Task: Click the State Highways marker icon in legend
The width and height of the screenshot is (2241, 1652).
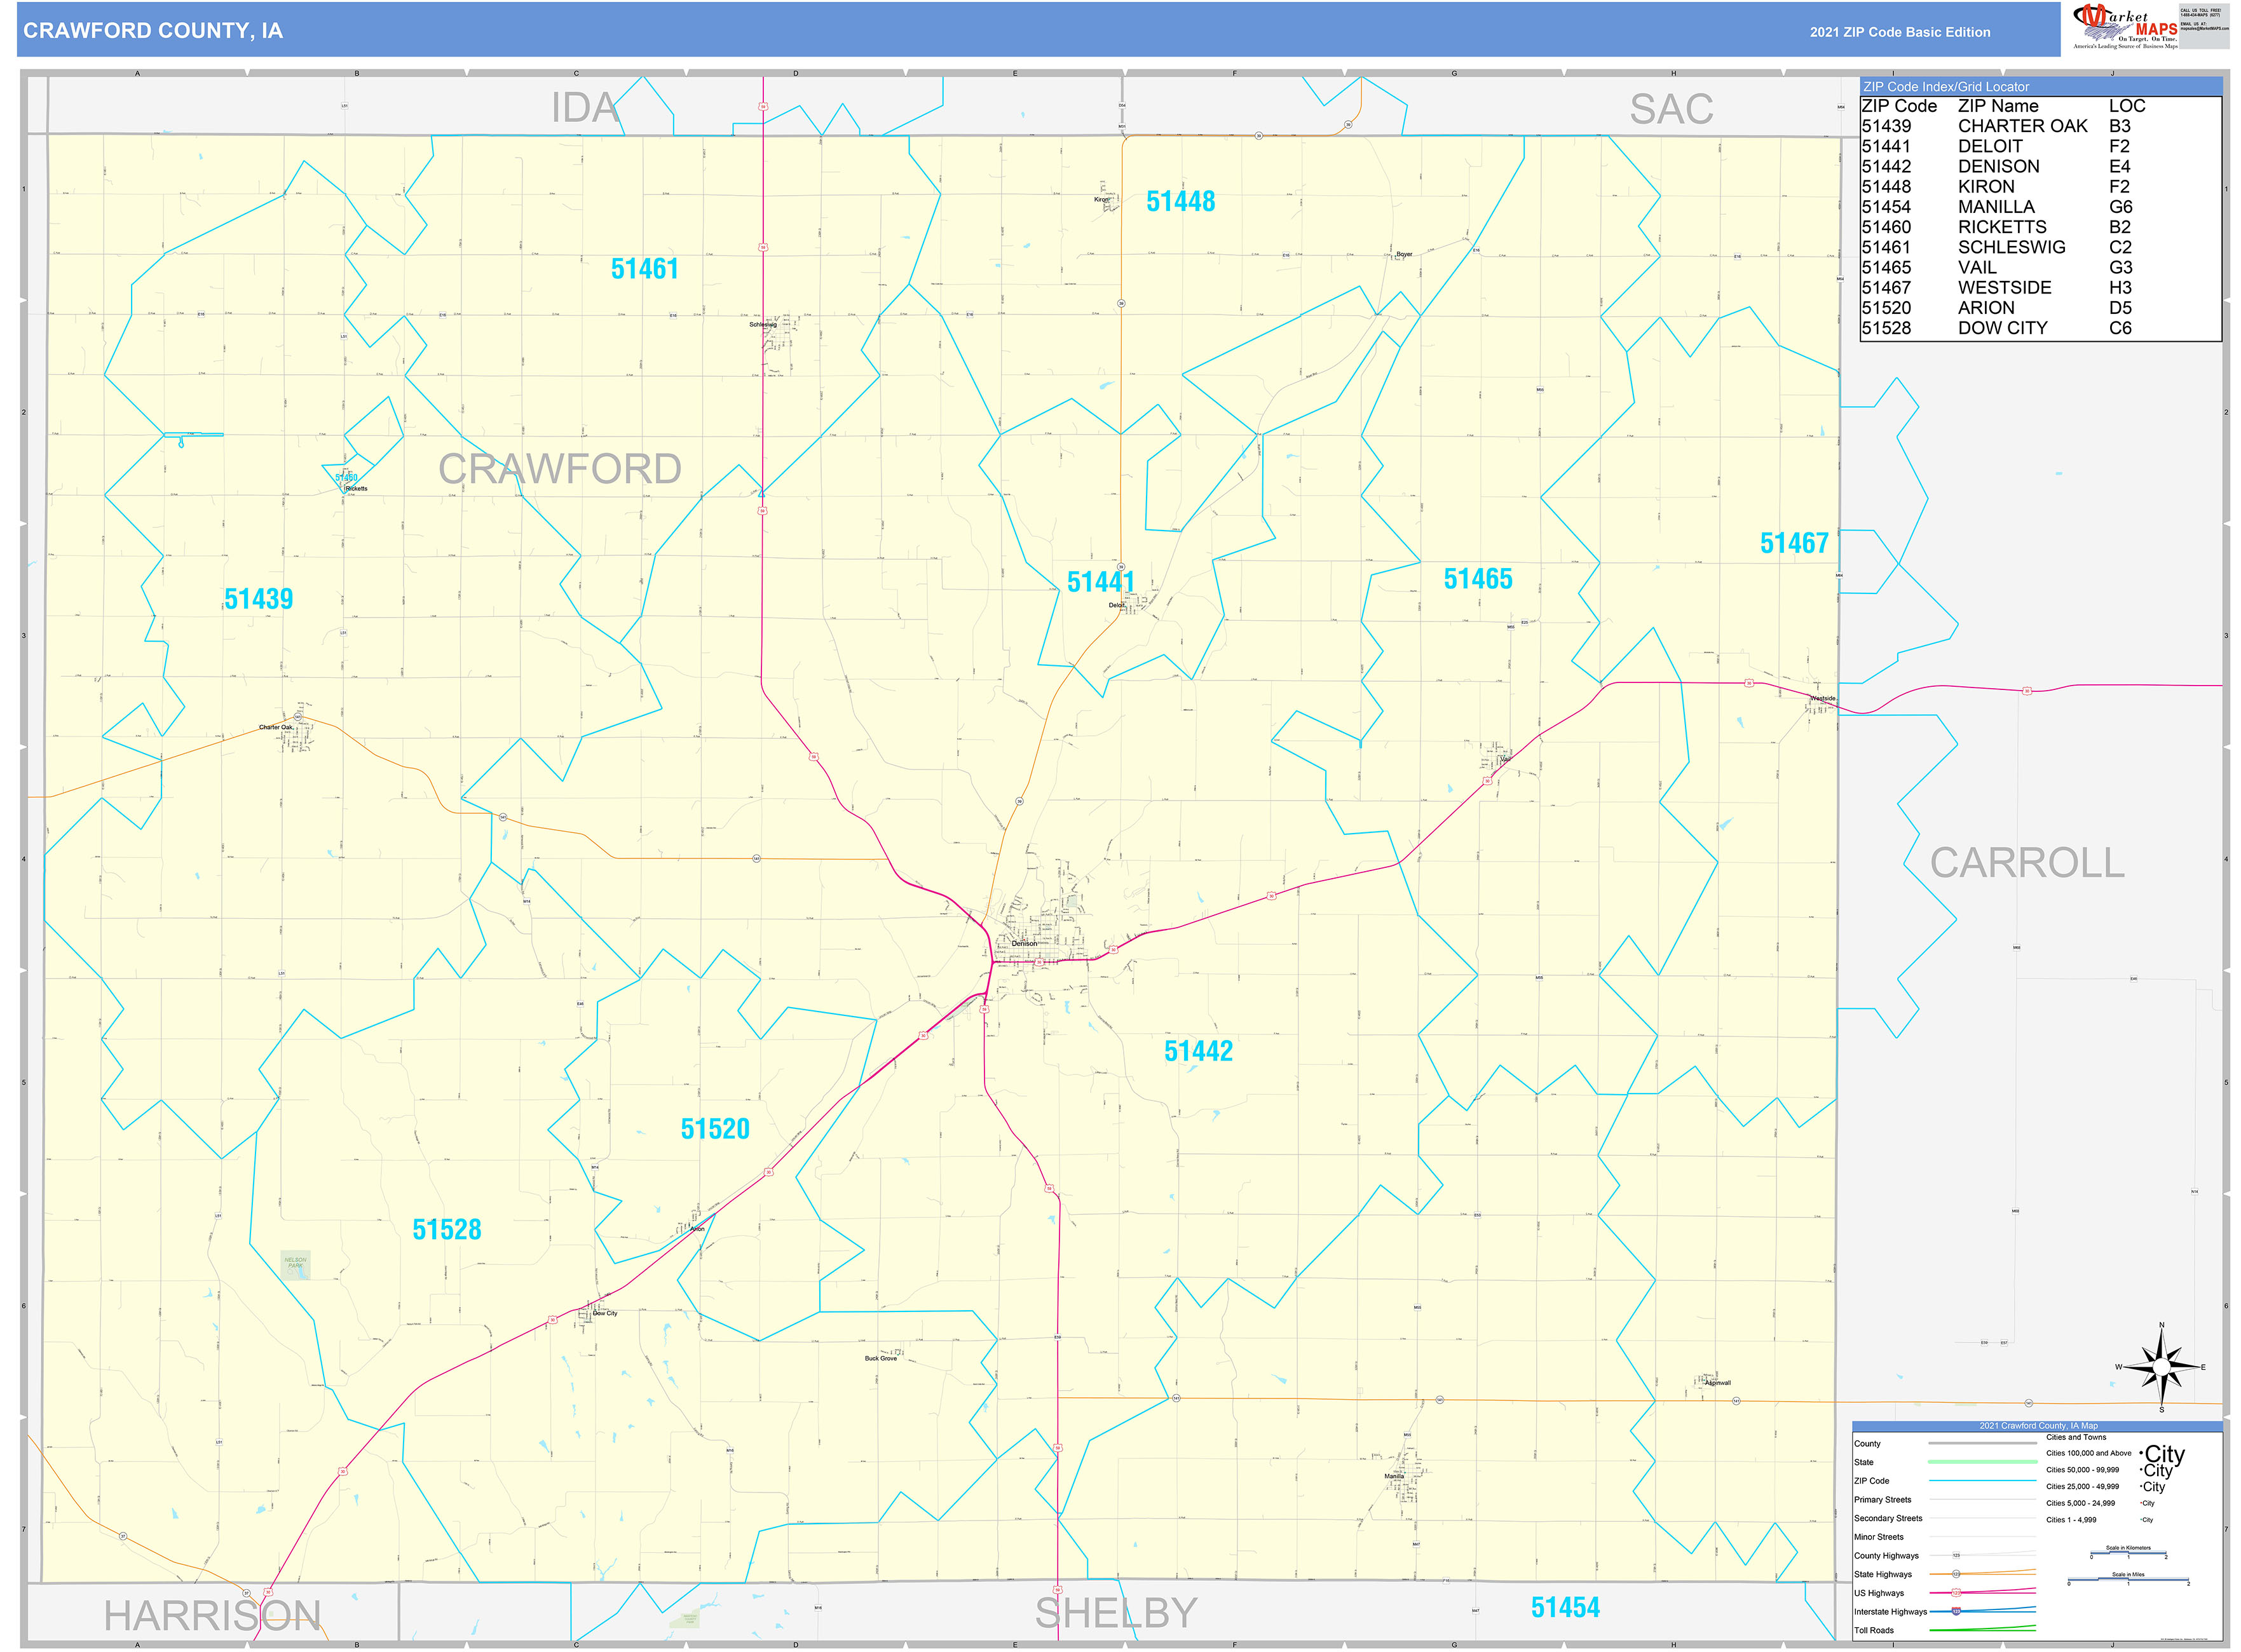Action: click(1957, 1575)
